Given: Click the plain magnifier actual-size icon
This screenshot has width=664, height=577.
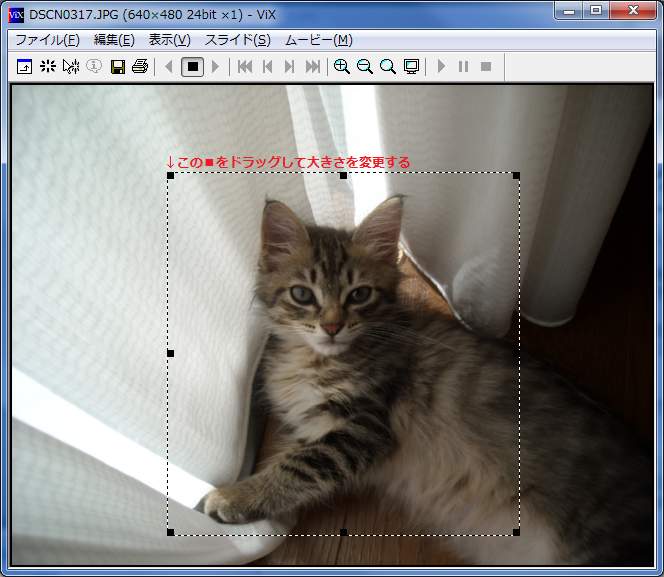Looking at the screenshot, I should 387,66.
